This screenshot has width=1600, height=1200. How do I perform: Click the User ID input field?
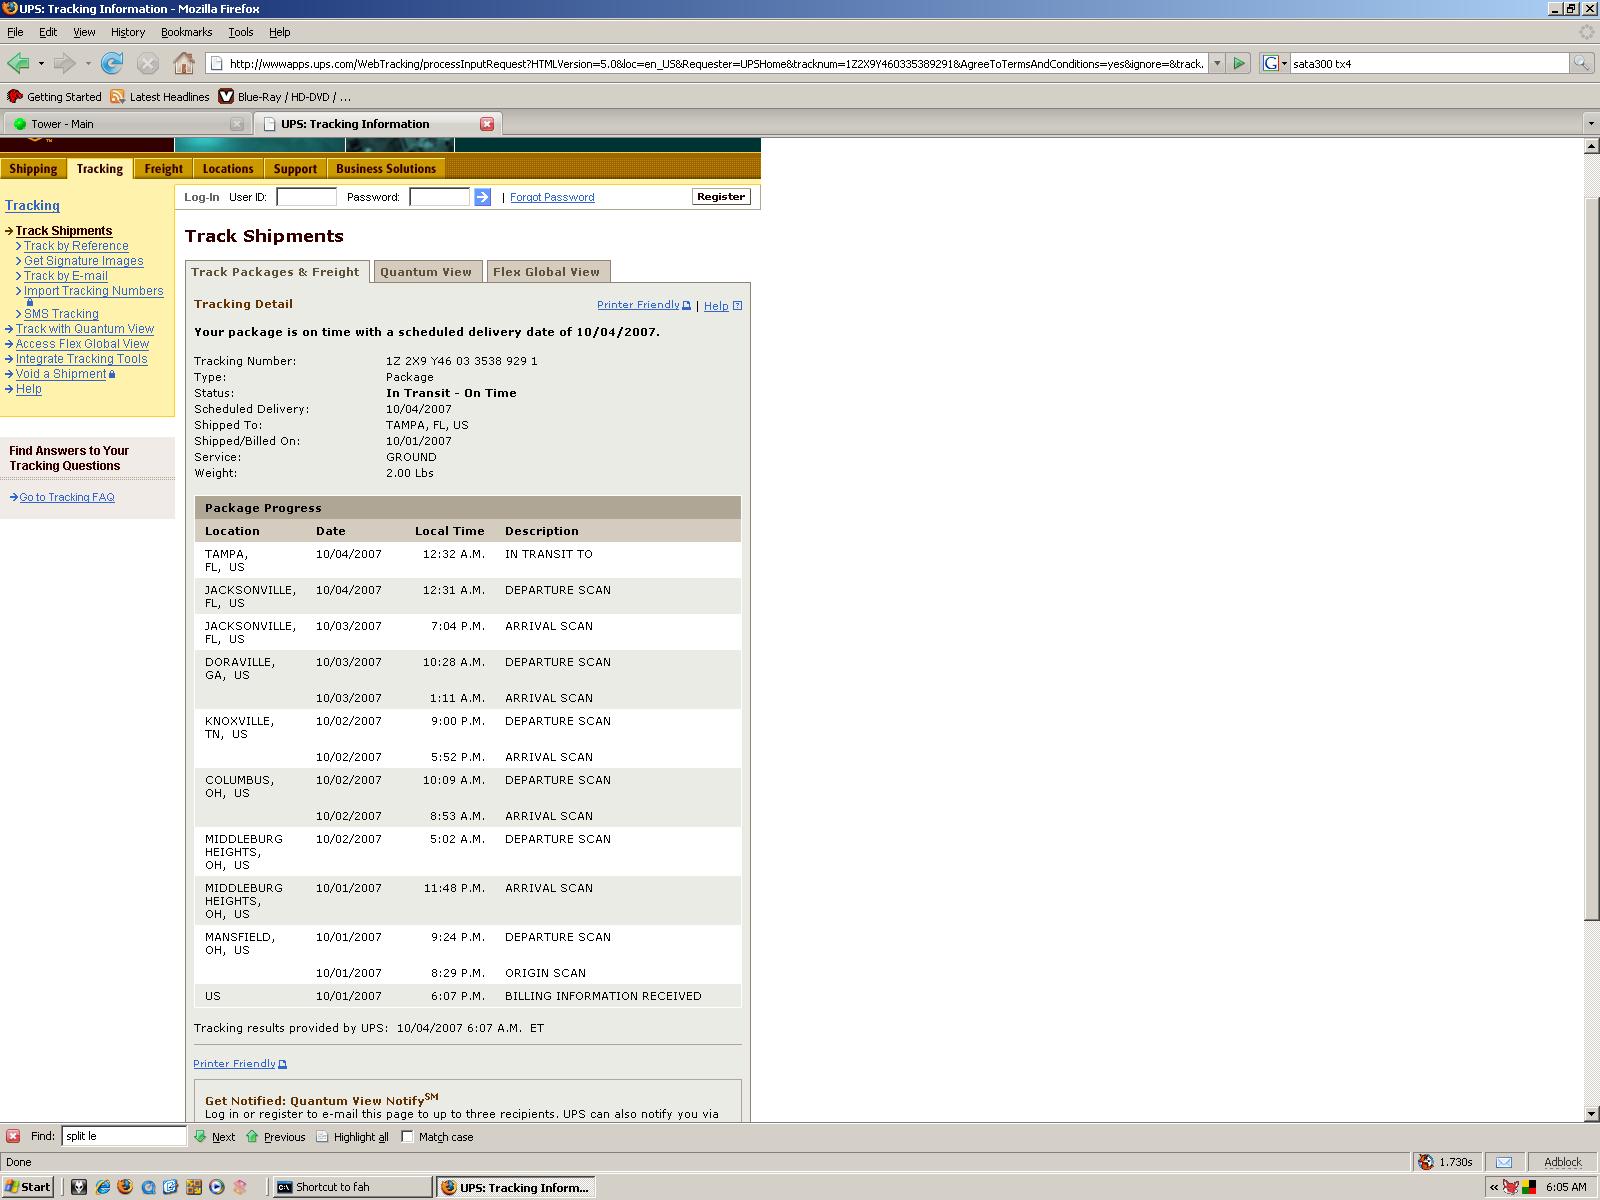[306, 197]
